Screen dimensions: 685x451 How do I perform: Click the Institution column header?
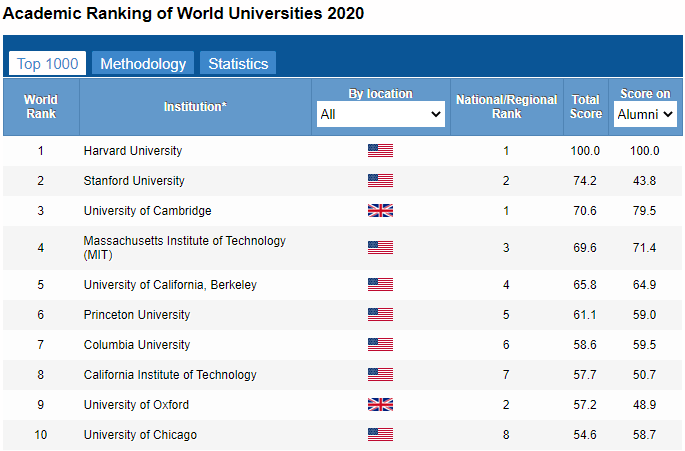coord(195,107)
